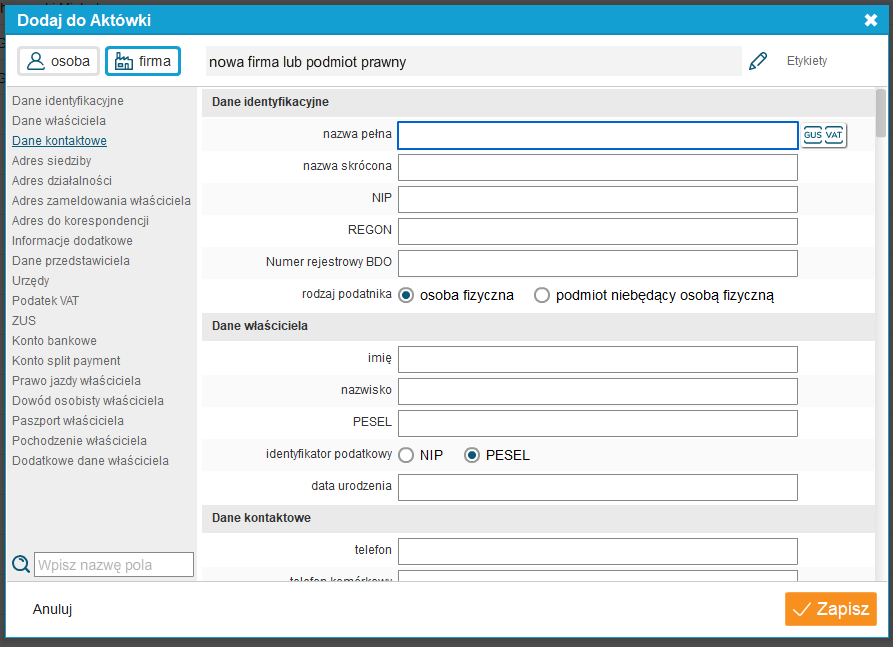Jump to Konto bankowe
This screenshot has height=647, width=893.
coord(54,341)
